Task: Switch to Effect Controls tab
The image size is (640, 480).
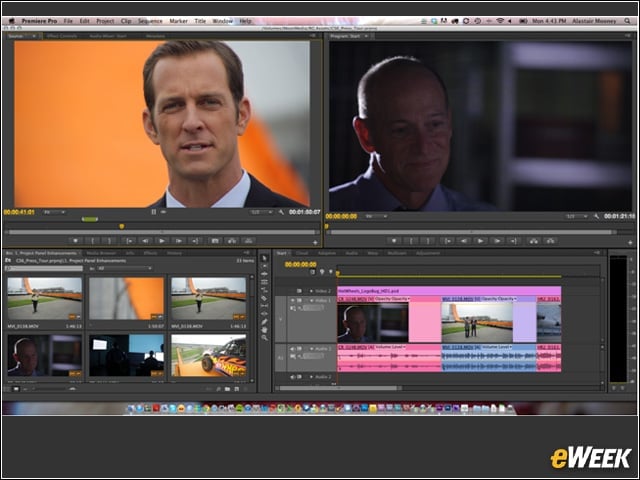Action: (62, 36)
